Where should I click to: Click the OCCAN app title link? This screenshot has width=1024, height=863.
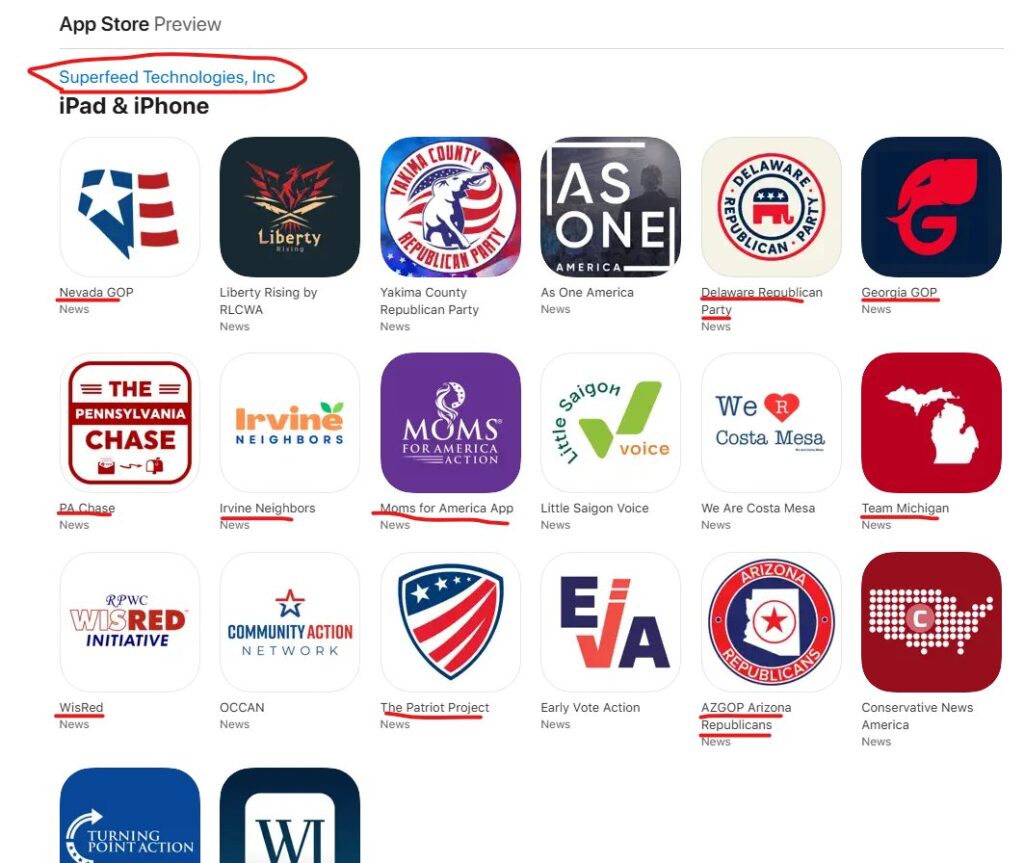(242, 707)
